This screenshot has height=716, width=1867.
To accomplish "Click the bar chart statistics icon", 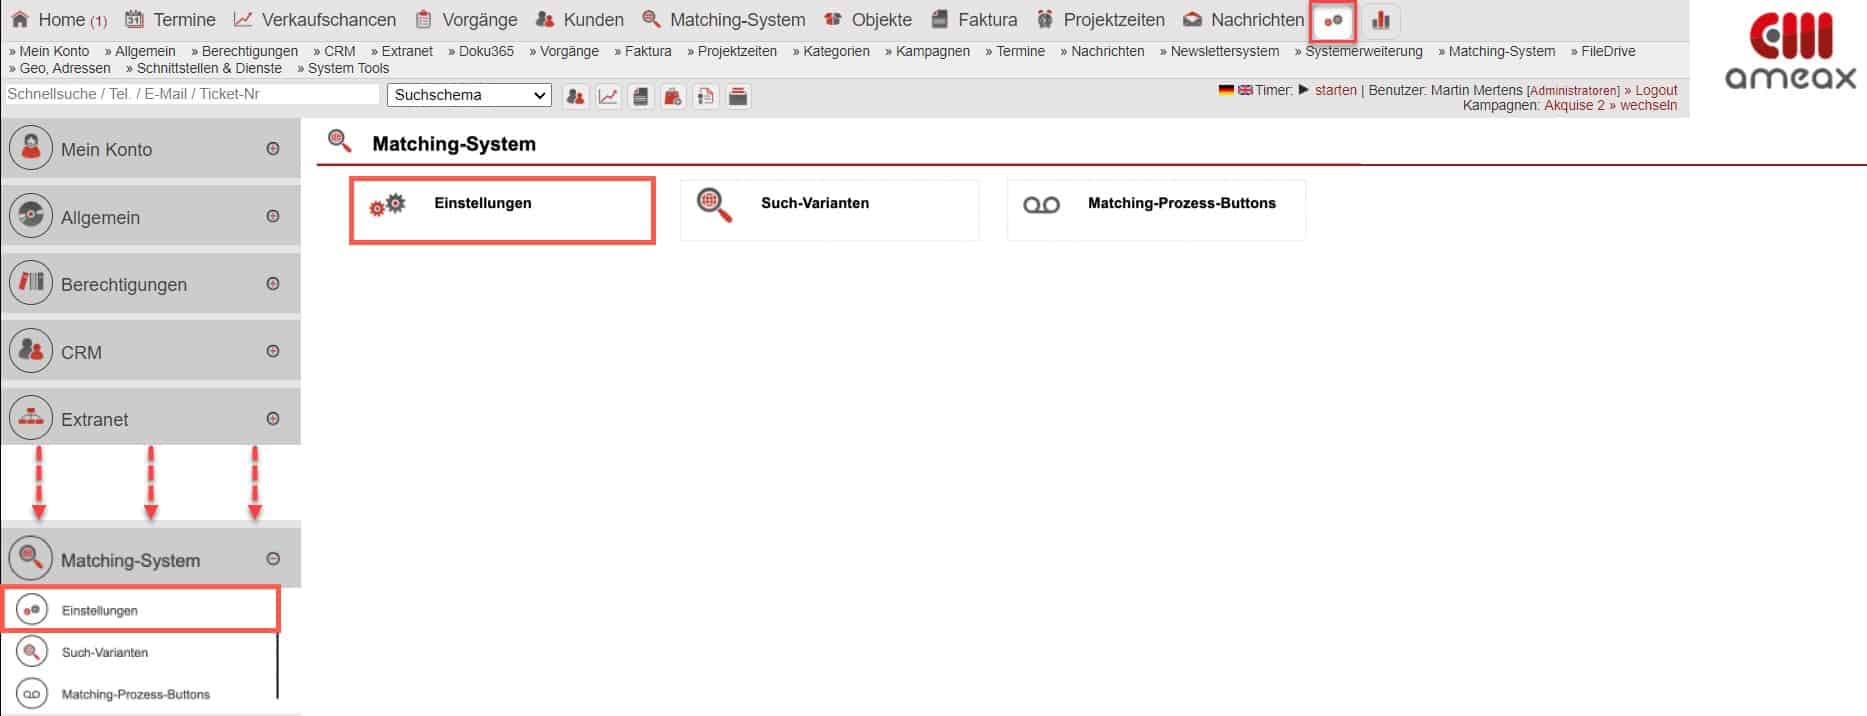I will pos(1381,20).
